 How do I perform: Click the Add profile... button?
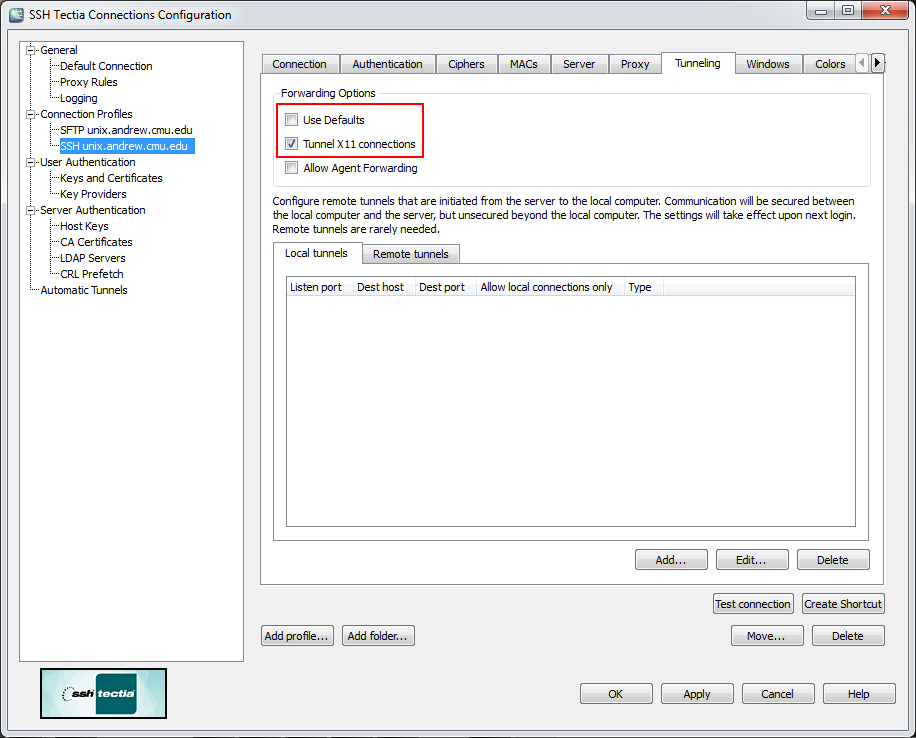click(297, 636)
